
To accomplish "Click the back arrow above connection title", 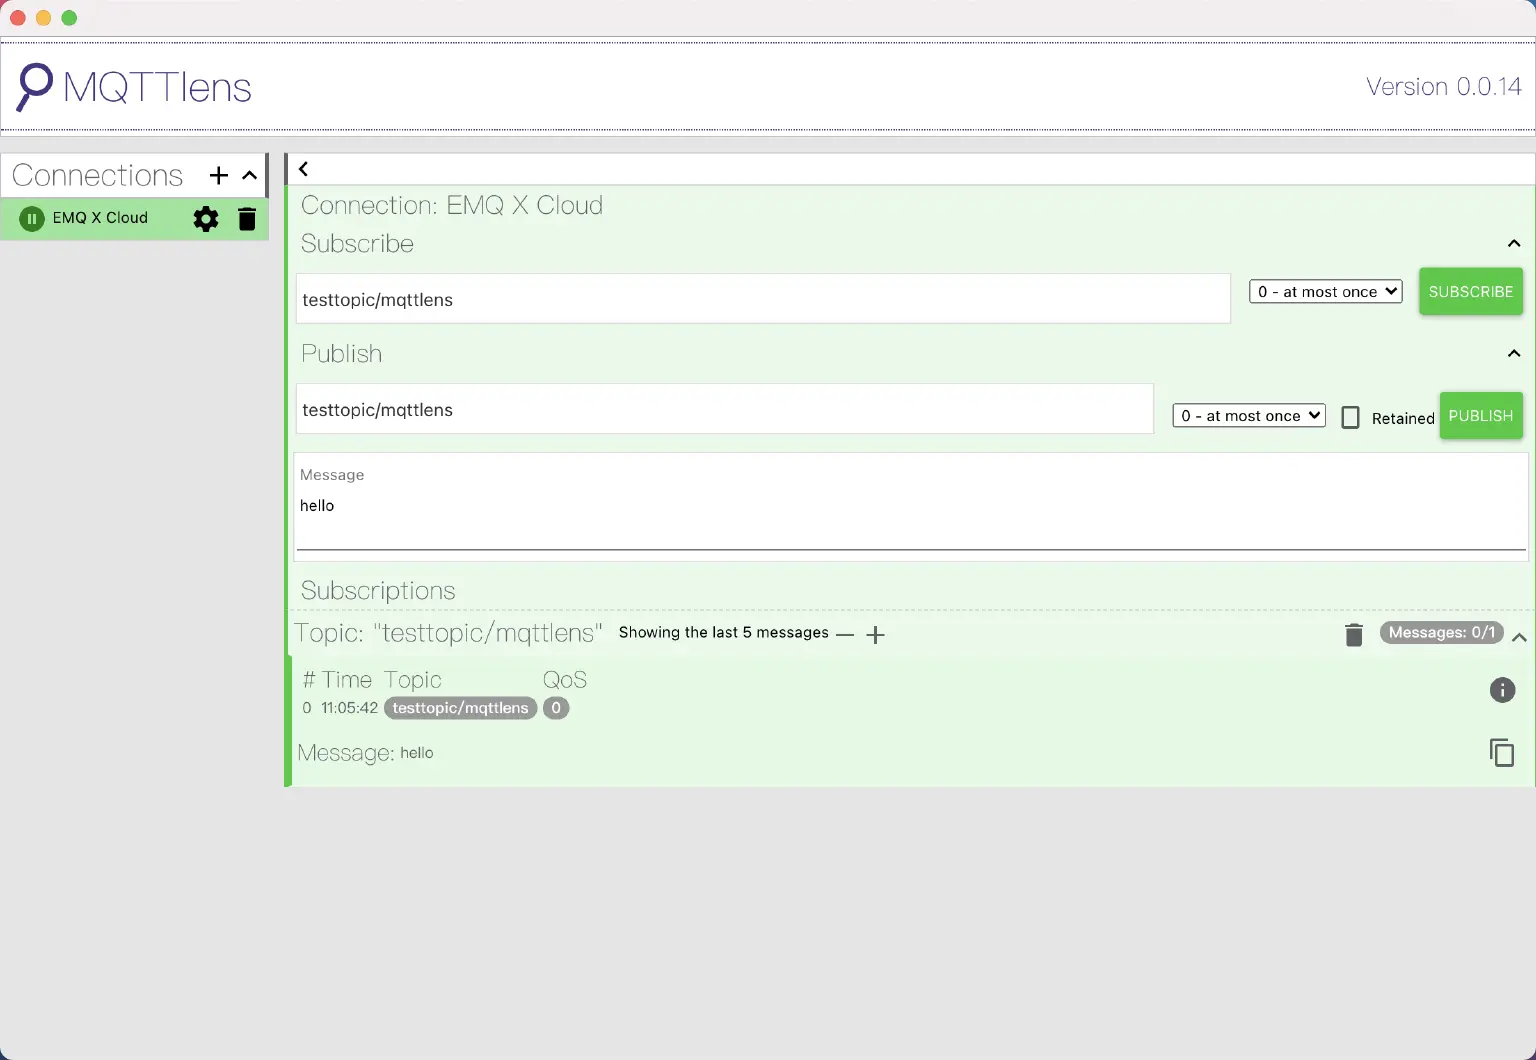I will pos(304,169).
